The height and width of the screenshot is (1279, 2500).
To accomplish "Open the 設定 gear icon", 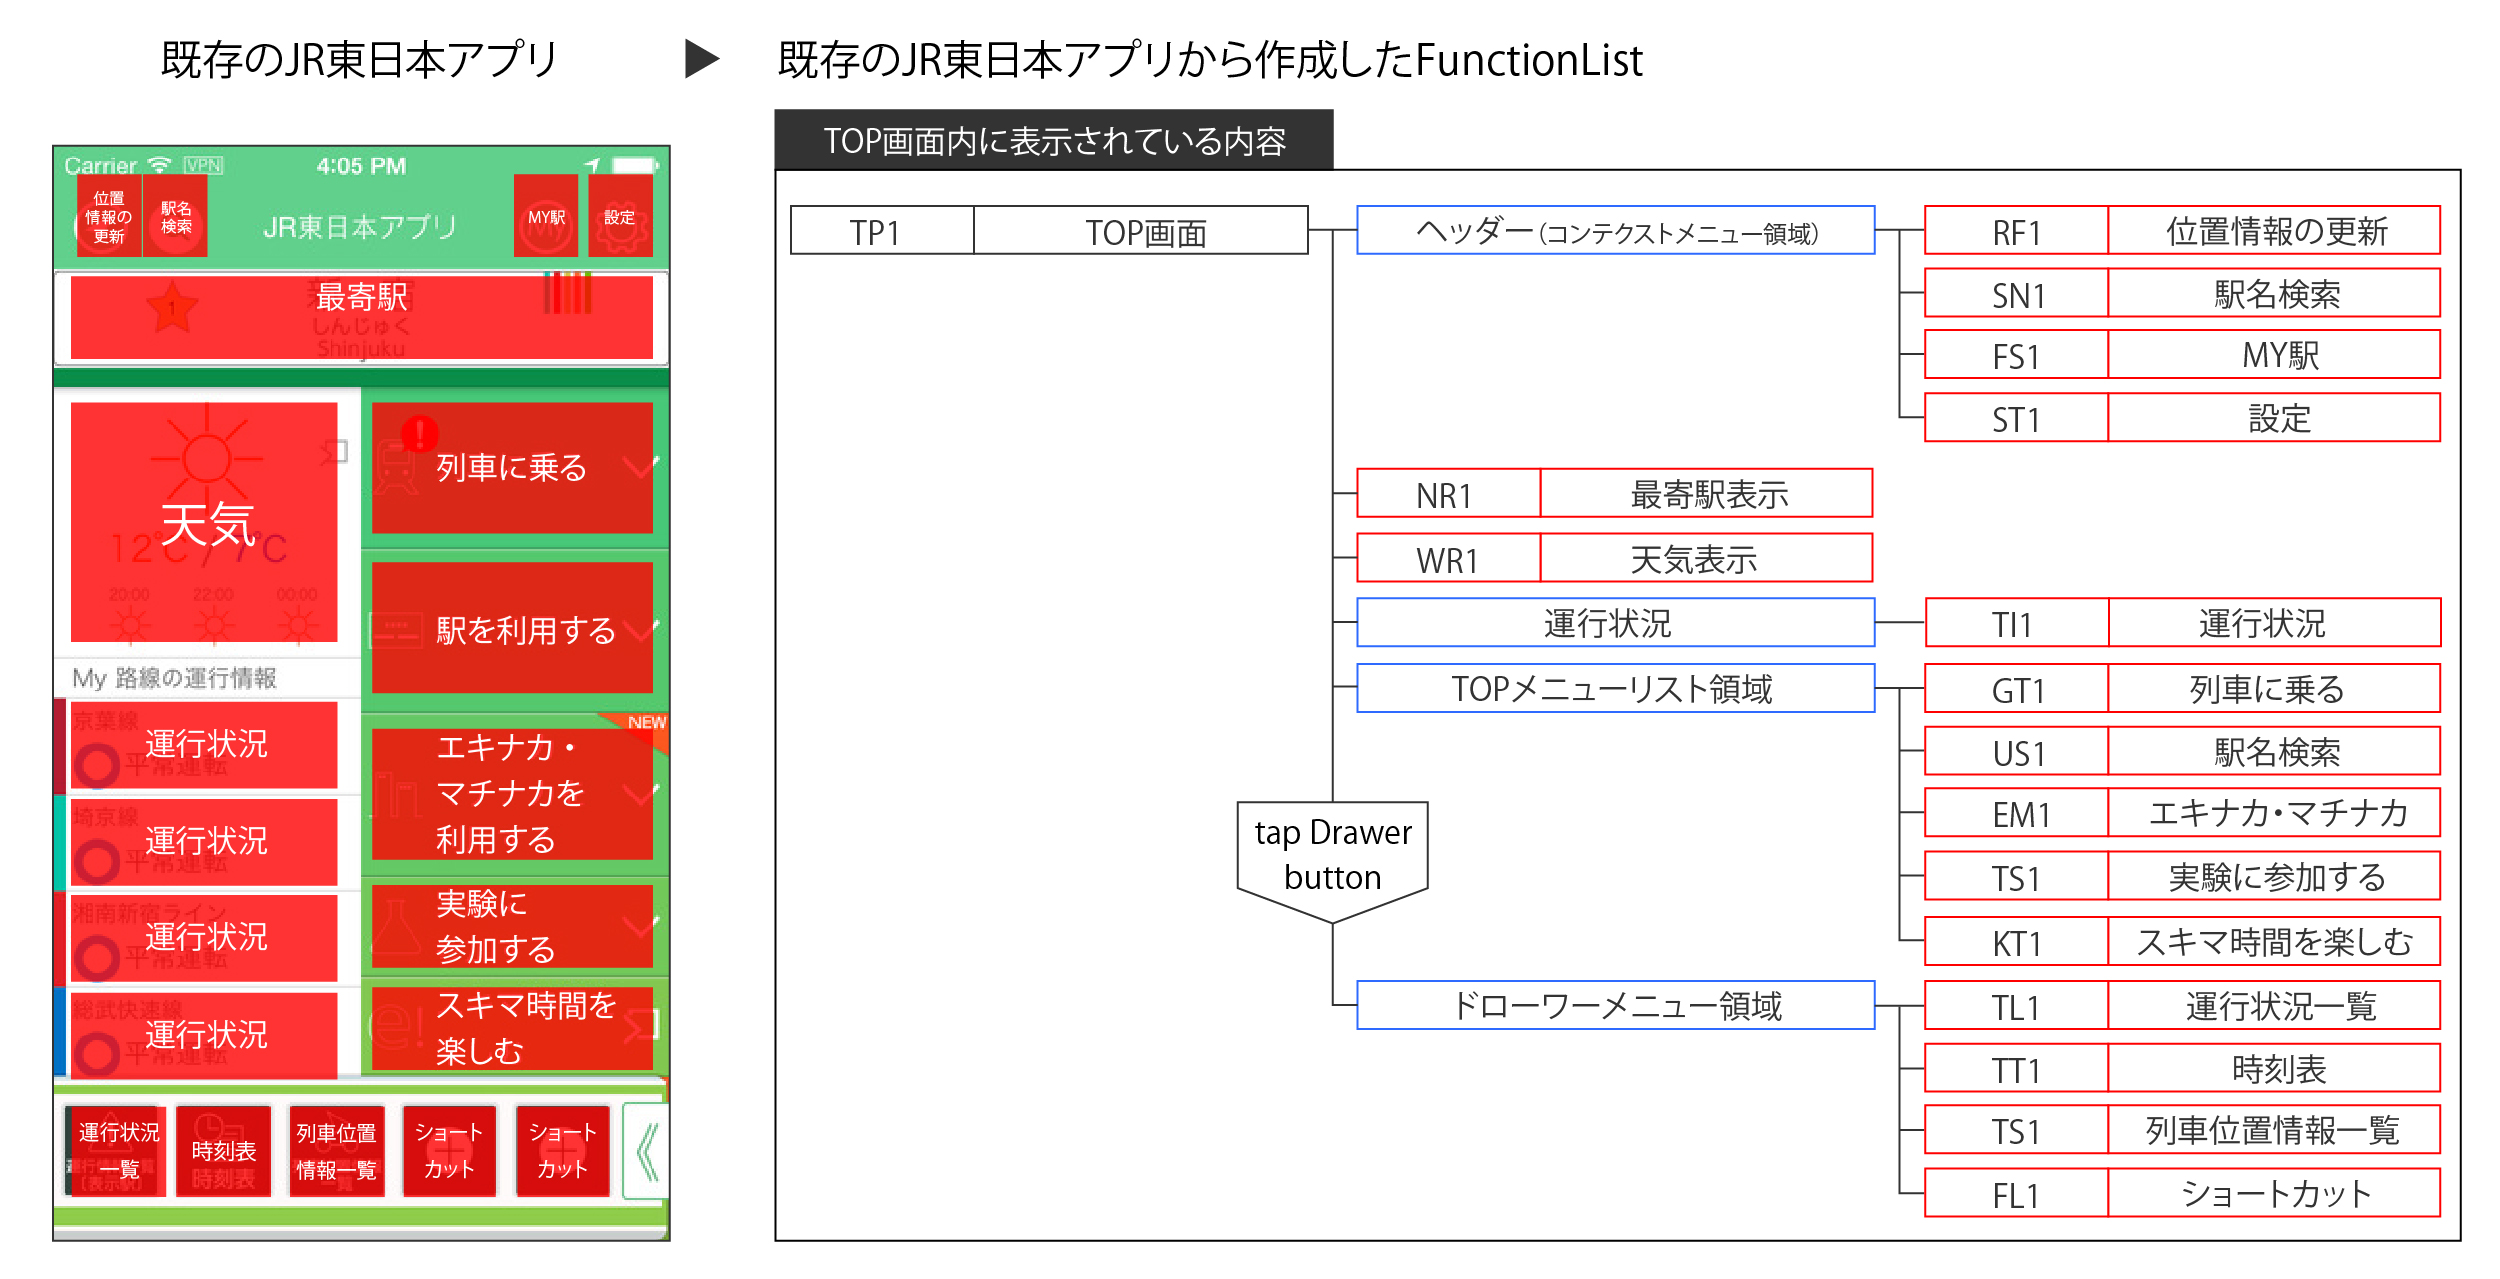I will [x=620, y=216].
